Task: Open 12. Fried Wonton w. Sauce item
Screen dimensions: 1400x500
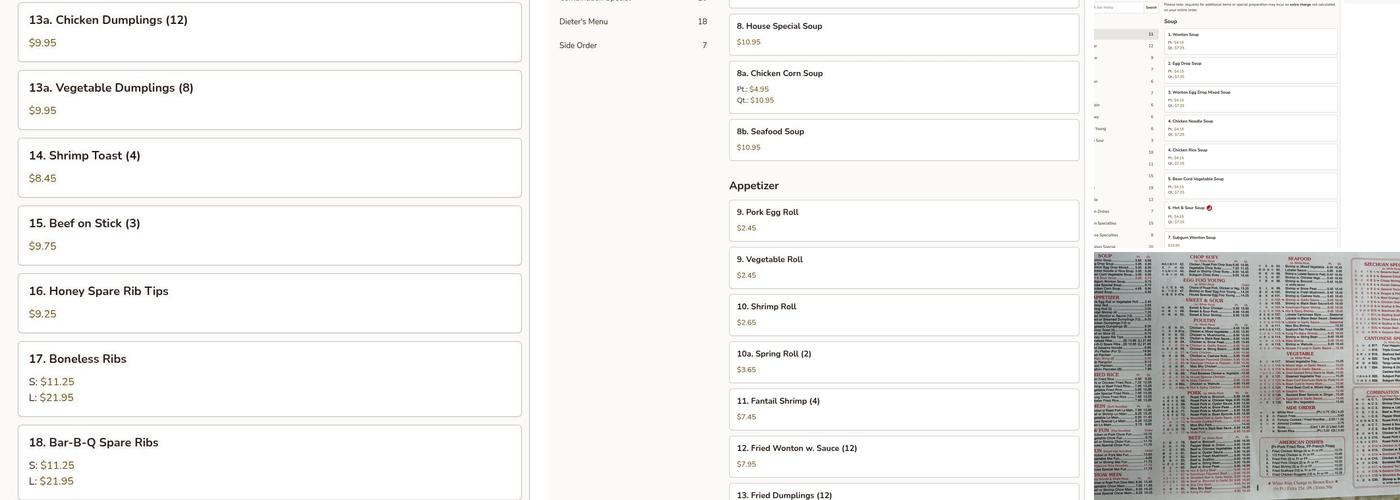Action: click(903, 456)
